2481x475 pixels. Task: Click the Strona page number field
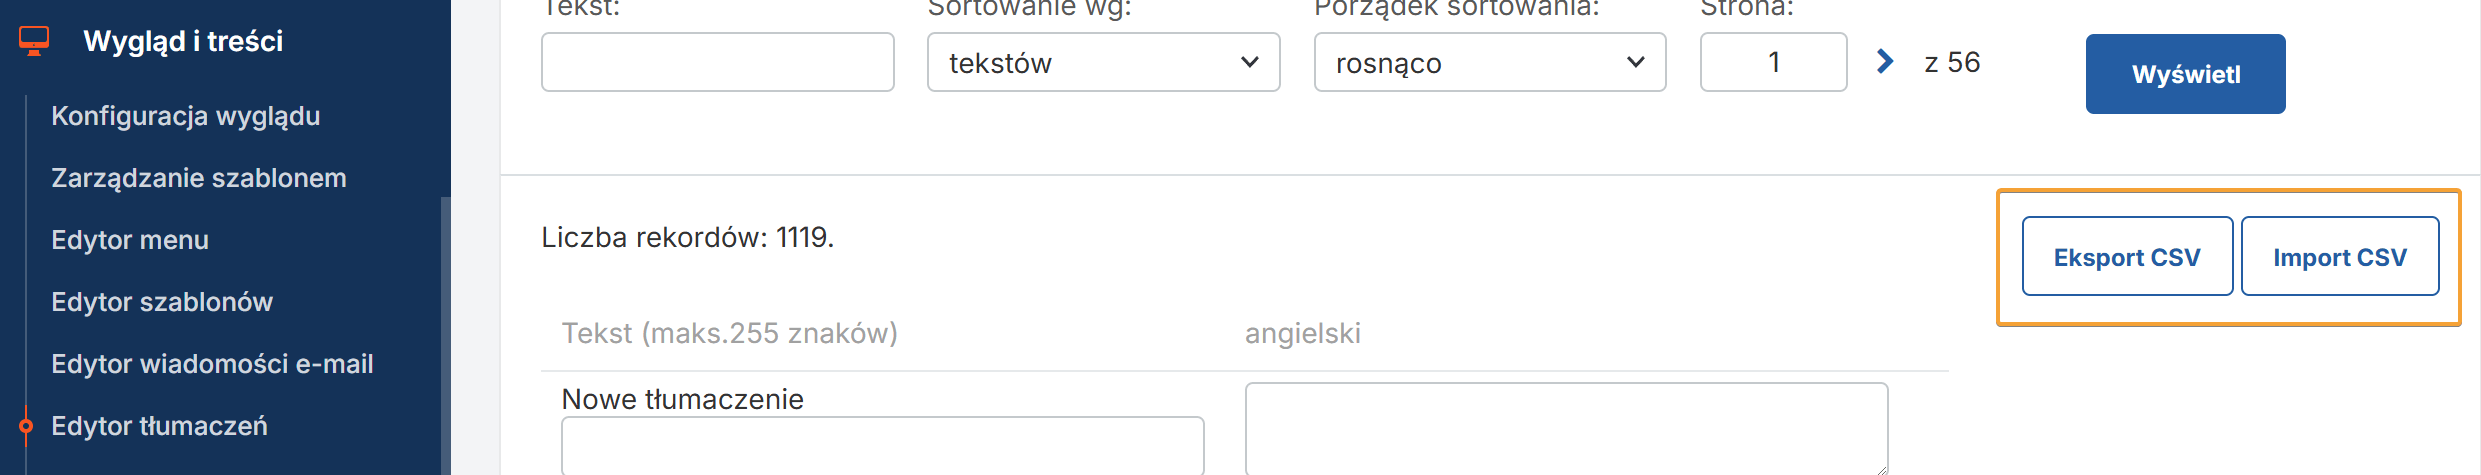click(x=1773, y=62)
